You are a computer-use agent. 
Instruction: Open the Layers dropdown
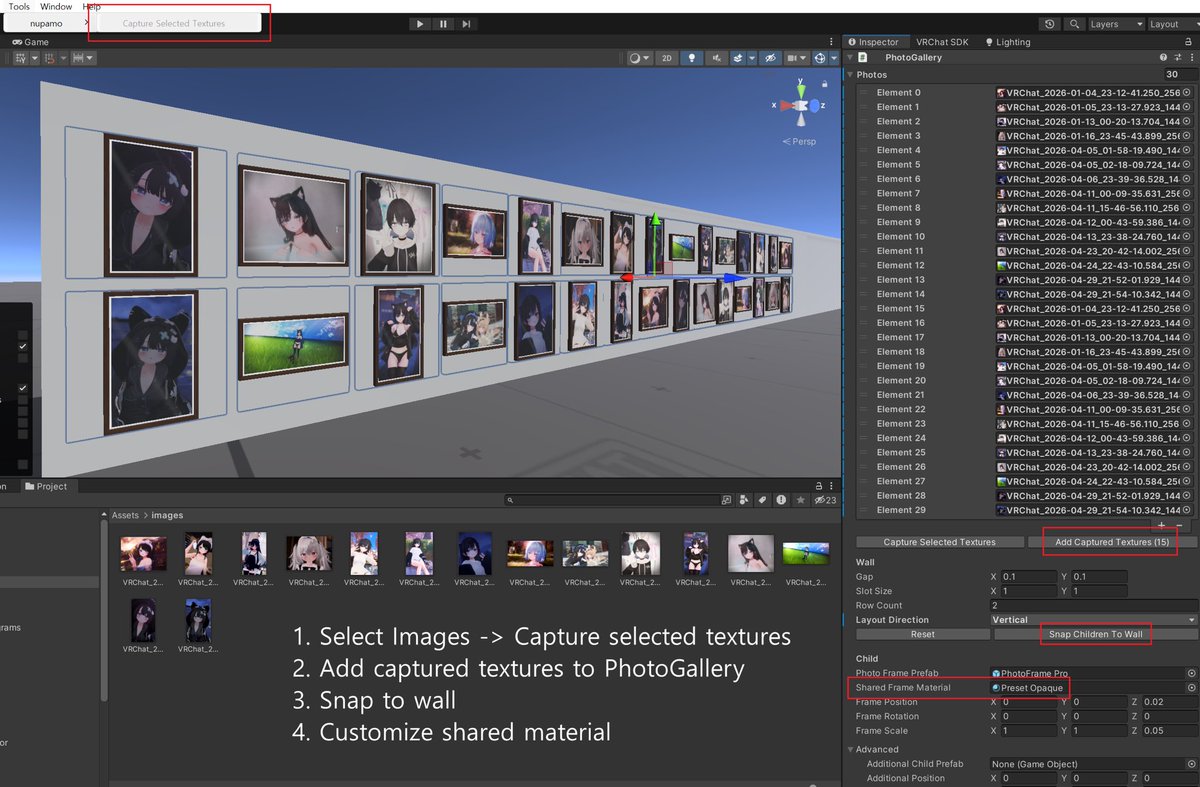[x=1115, y=24]
